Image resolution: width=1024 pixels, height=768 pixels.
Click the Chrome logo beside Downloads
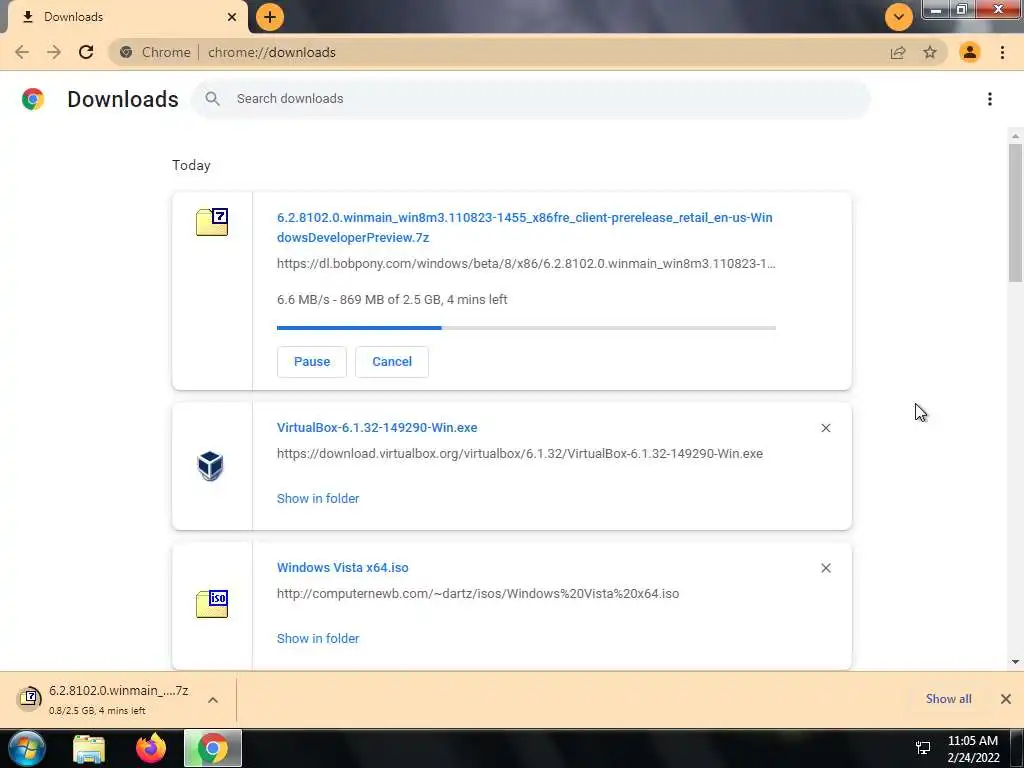point(33,99)
